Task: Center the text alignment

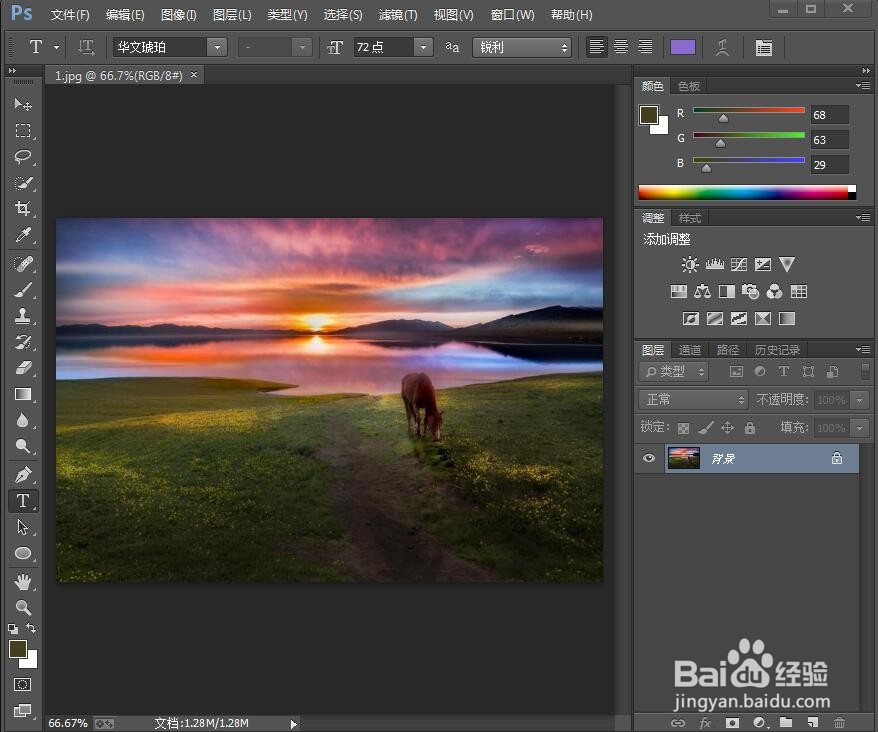Action: click(620, 47)
